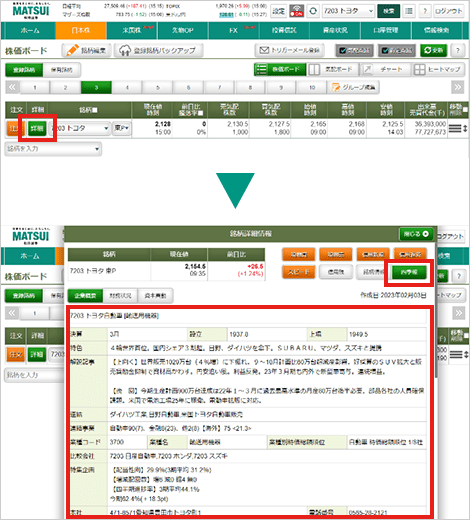
Task: Toggle the square box in the 前日比 column header
Action: [x=200, y=113]
